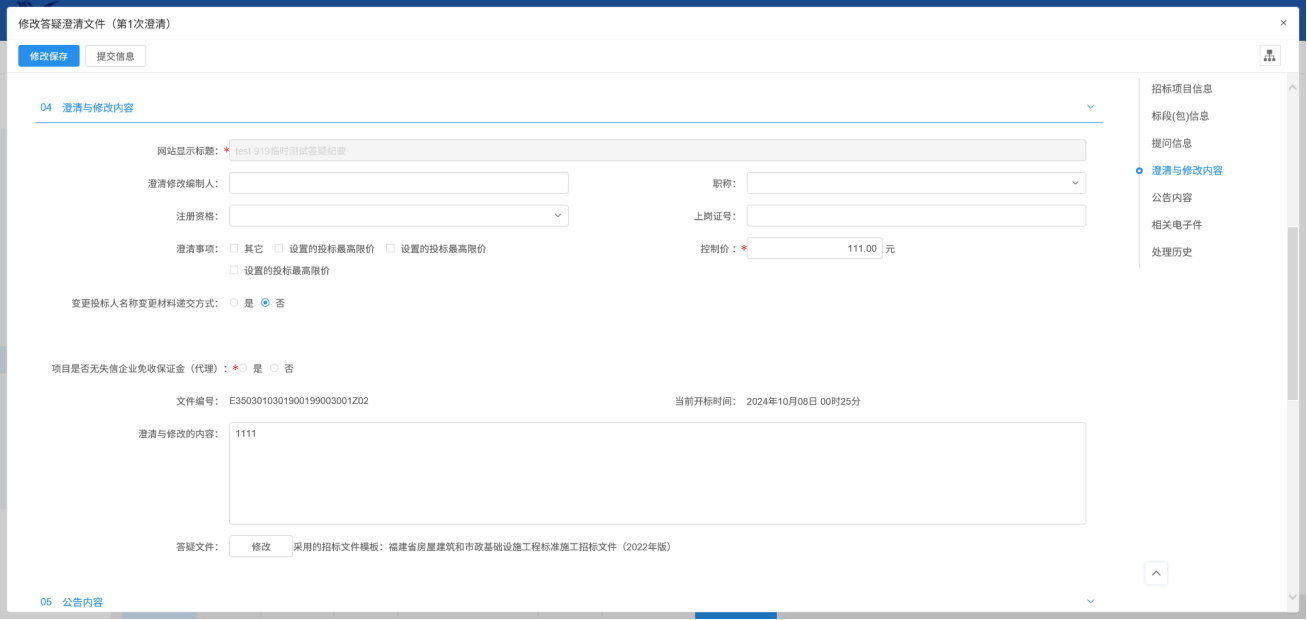Select 否 for 项目是否无失信企业免收保证金

pyautogui.click(x=274, y=368)
